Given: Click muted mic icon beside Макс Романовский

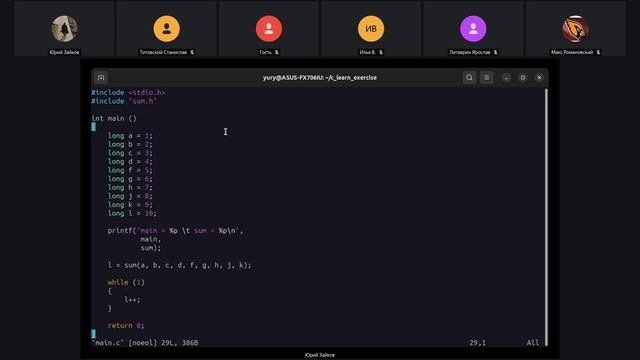Looking at the screenshot, I should pos(598,52).
